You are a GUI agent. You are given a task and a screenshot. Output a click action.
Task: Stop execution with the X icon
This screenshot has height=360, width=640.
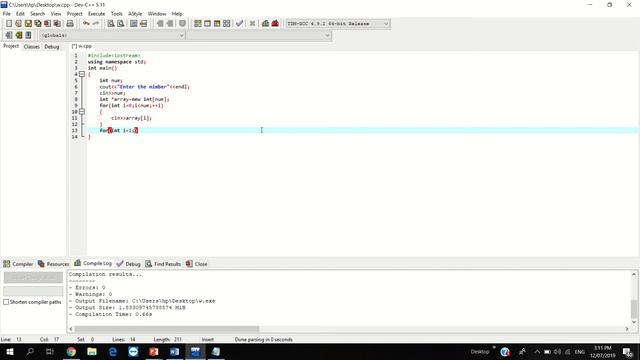click(252, 24)
